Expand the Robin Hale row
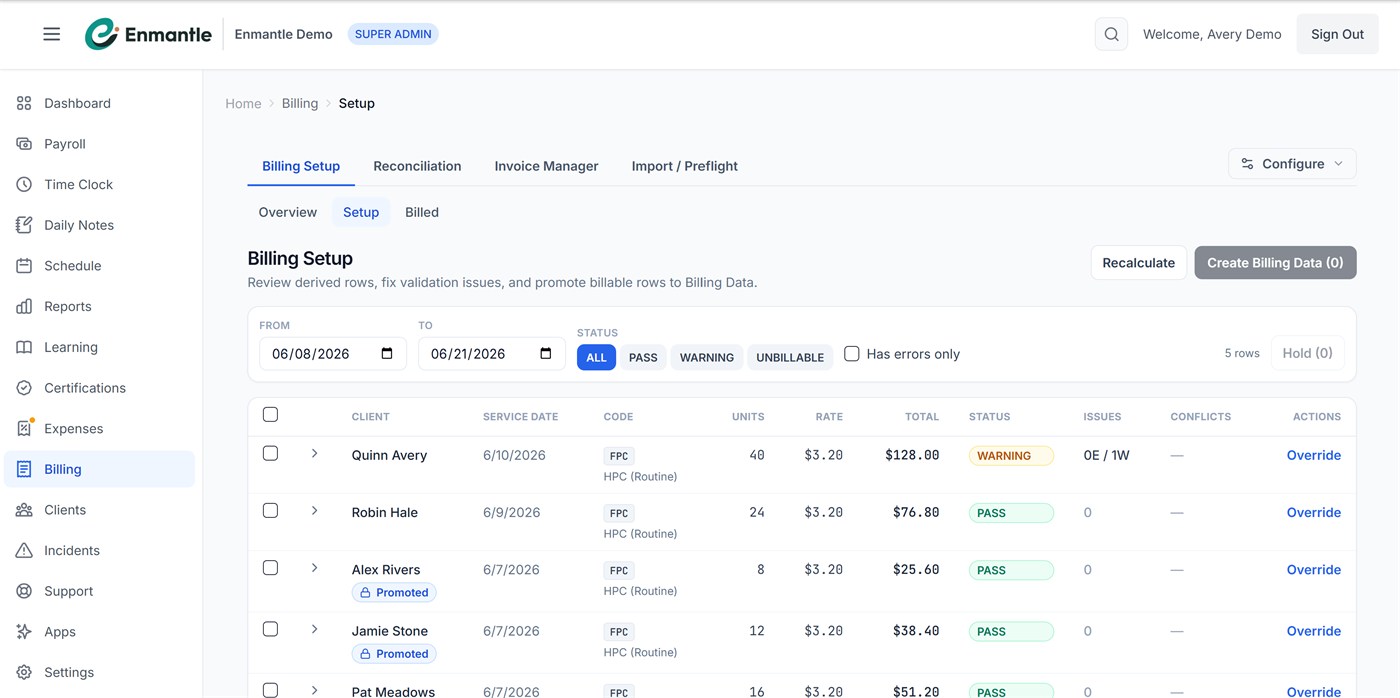Screen dimensions: 1400x698 pyautogui.click(x=314, y=510)
